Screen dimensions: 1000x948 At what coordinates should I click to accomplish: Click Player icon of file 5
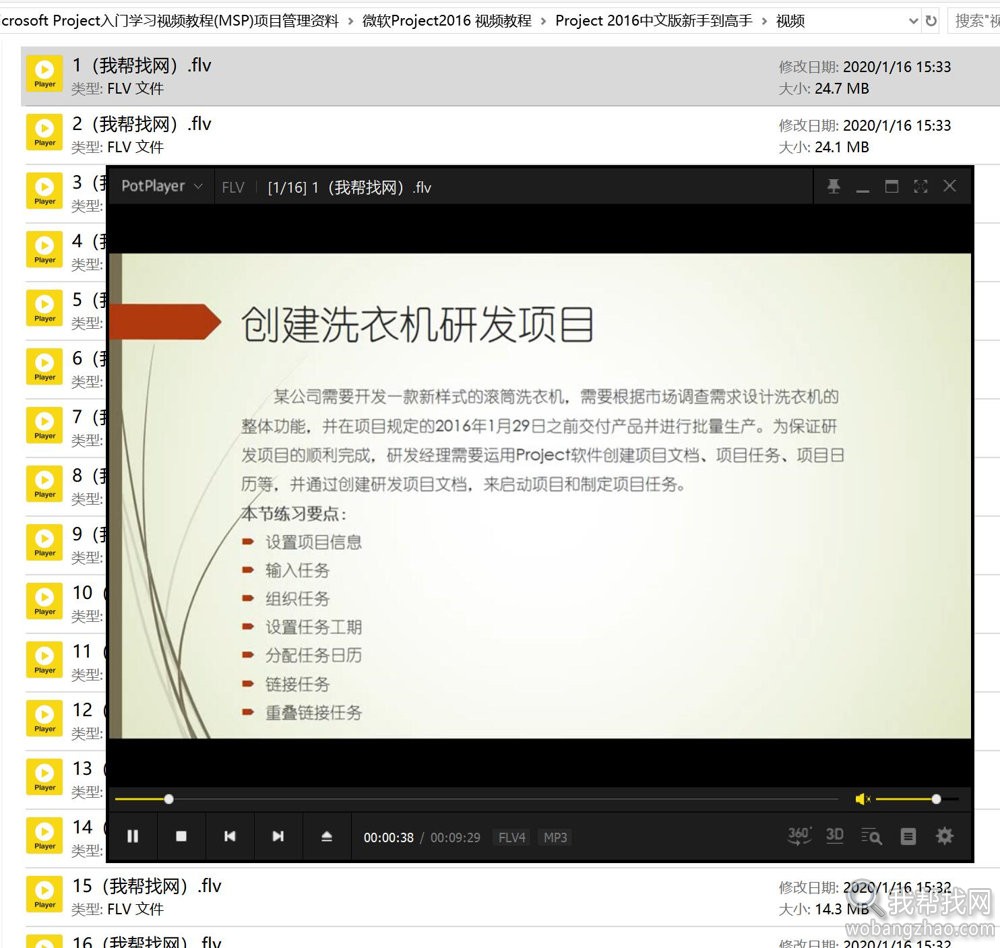45,308
